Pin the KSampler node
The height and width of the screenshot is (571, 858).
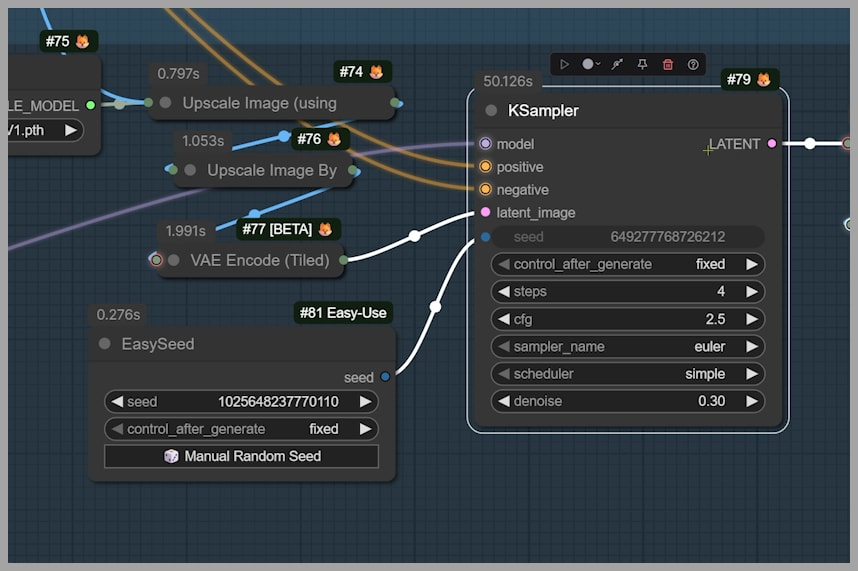point(642,64)
